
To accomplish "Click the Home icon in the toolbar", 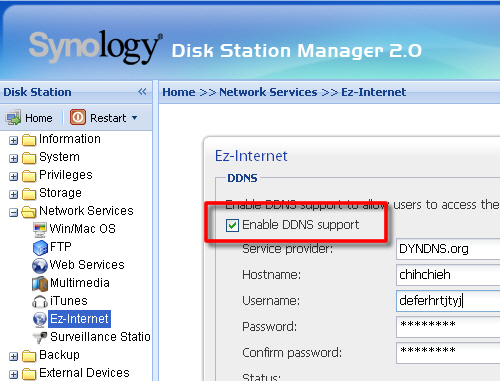I will click(14, 118).
